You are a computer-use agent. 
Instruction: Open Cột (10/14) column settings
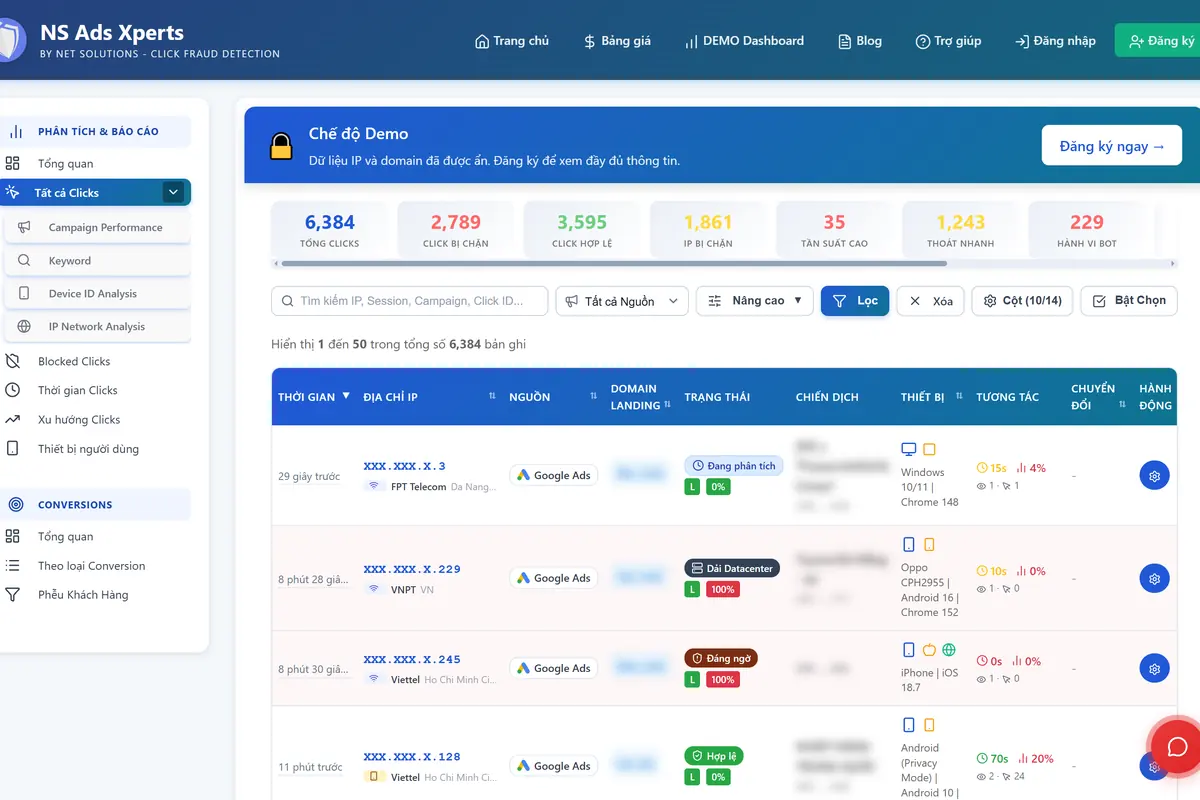[x=1022, y=301]
